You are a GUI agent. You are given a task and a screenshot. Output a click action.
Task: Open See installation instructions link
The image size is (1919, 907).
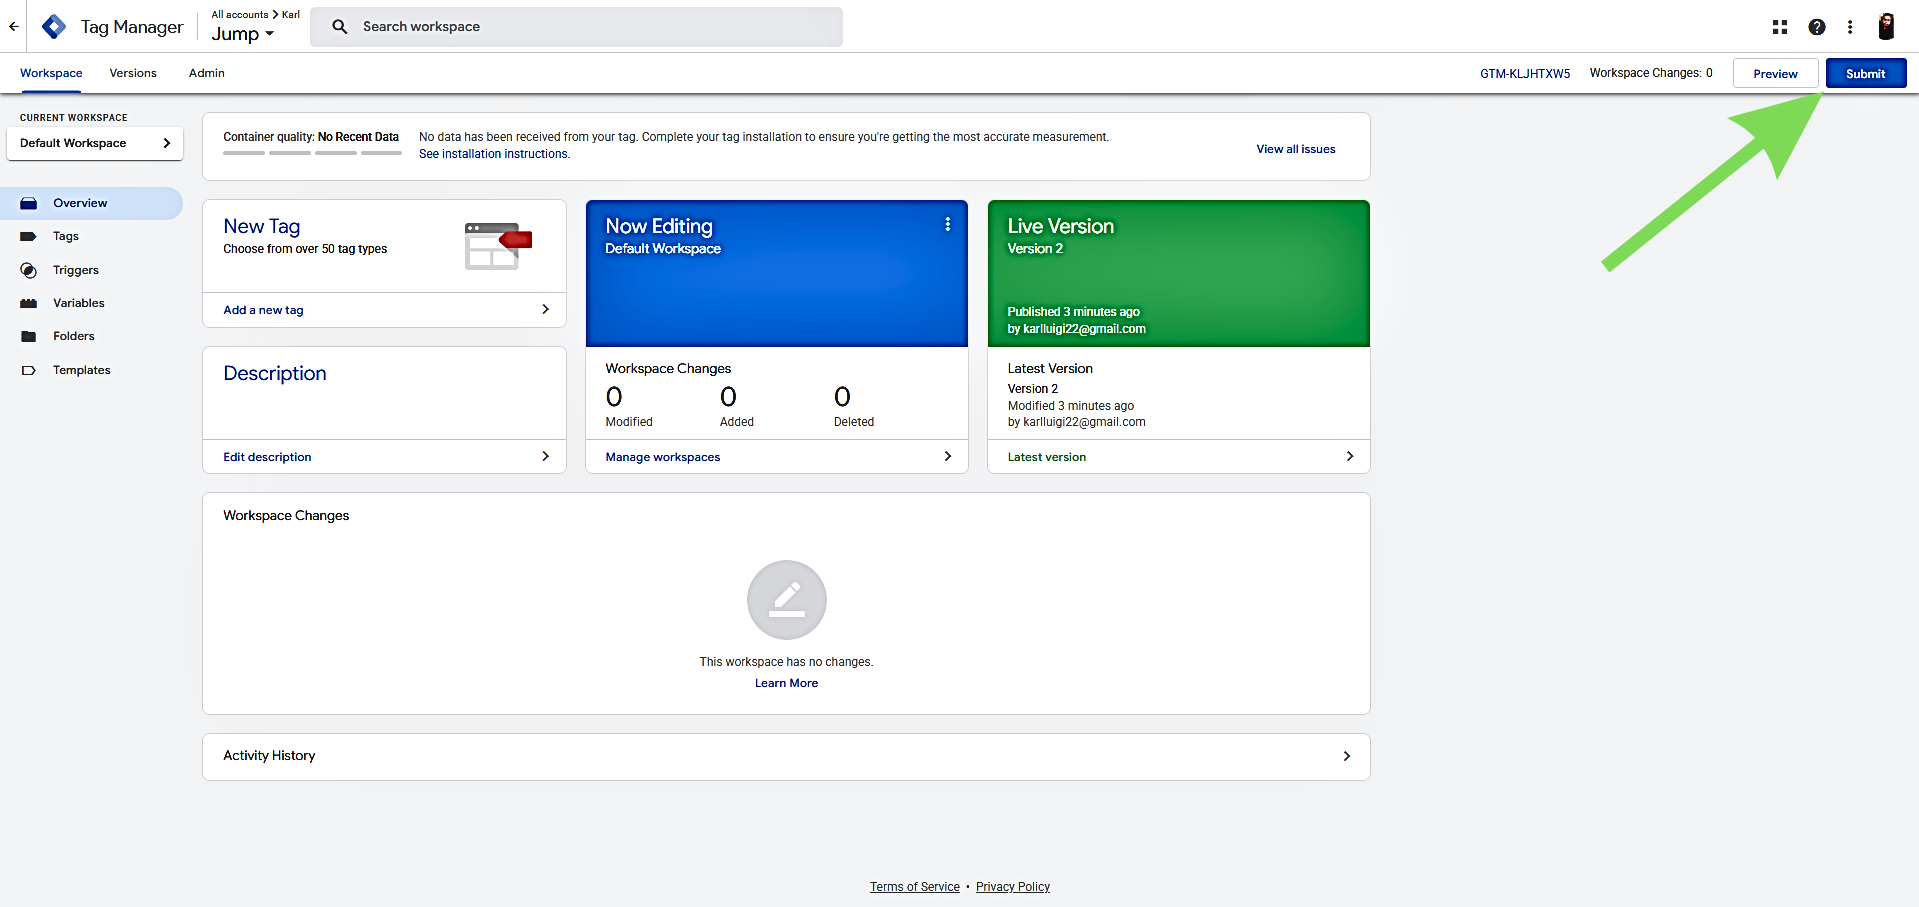coord(494,154)
